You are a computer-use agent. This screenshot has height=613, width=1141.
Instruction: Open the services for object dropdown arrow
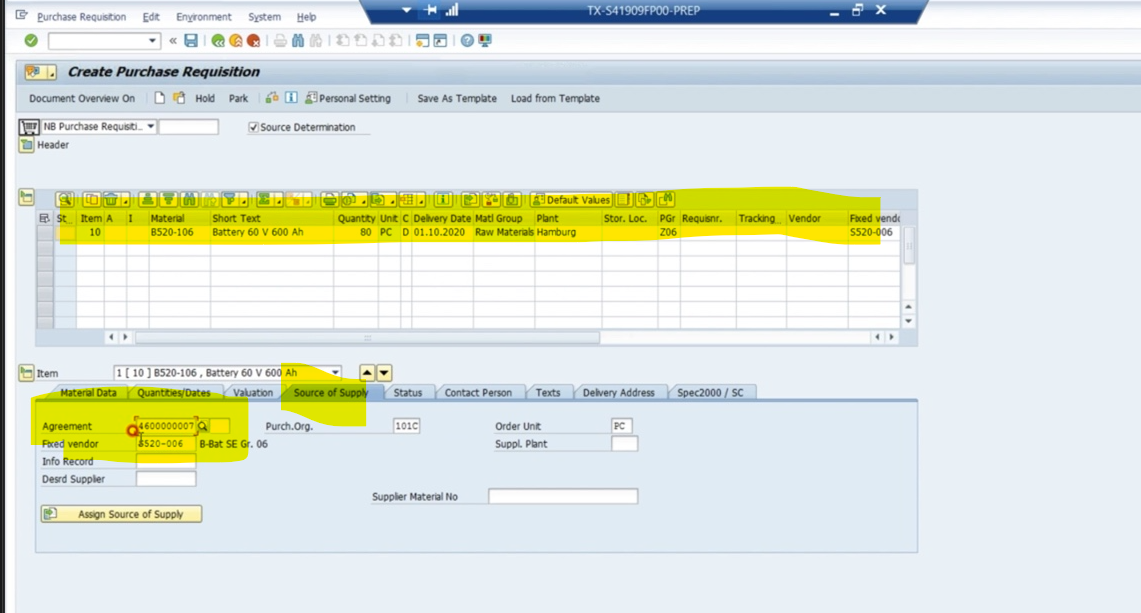52,72
